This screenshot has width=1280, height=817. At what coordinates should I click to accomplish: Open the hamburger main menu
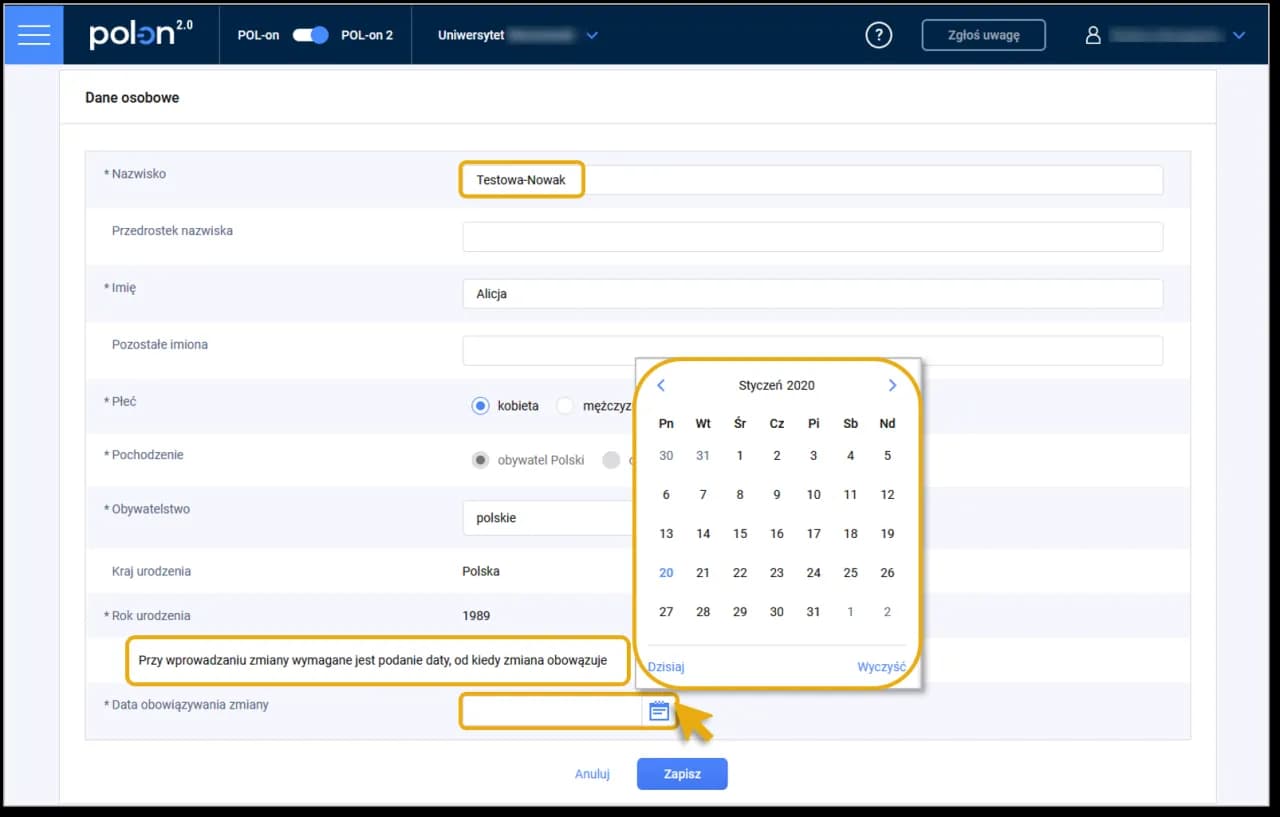point(34,35)
